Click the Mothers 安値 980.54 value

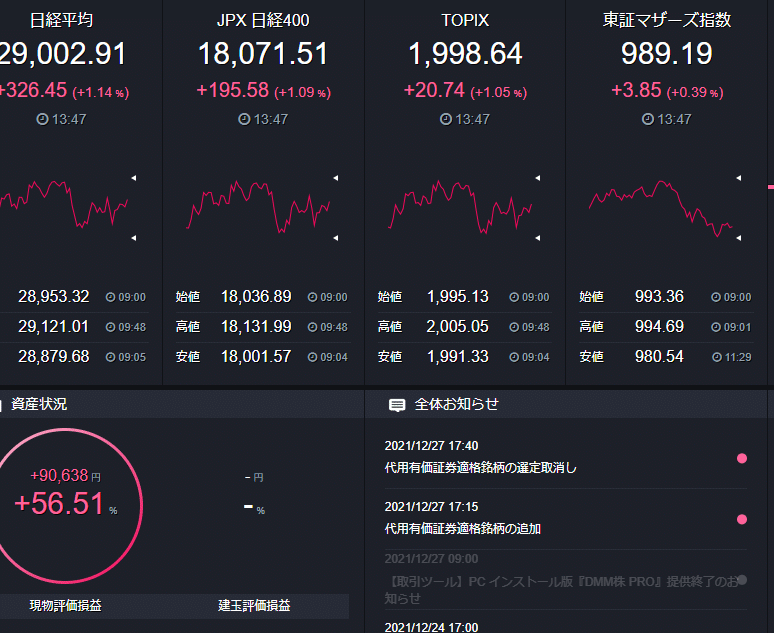click(659, 357)
